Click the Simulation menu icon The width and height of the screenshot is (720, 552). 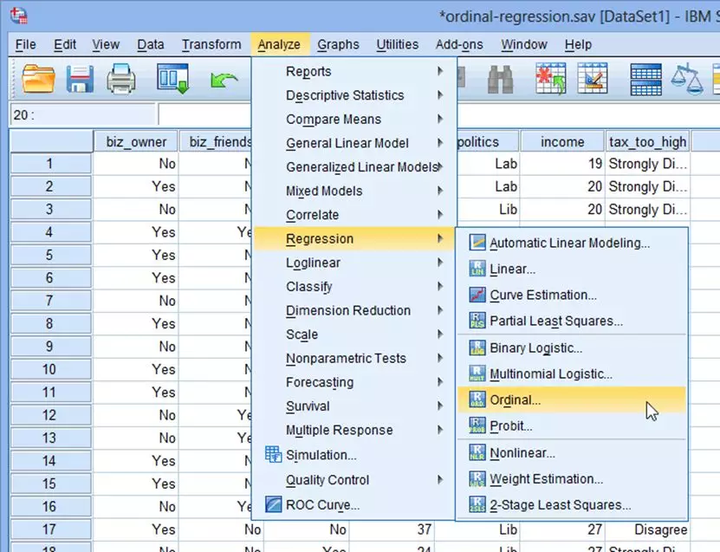(x=273, y=455)
